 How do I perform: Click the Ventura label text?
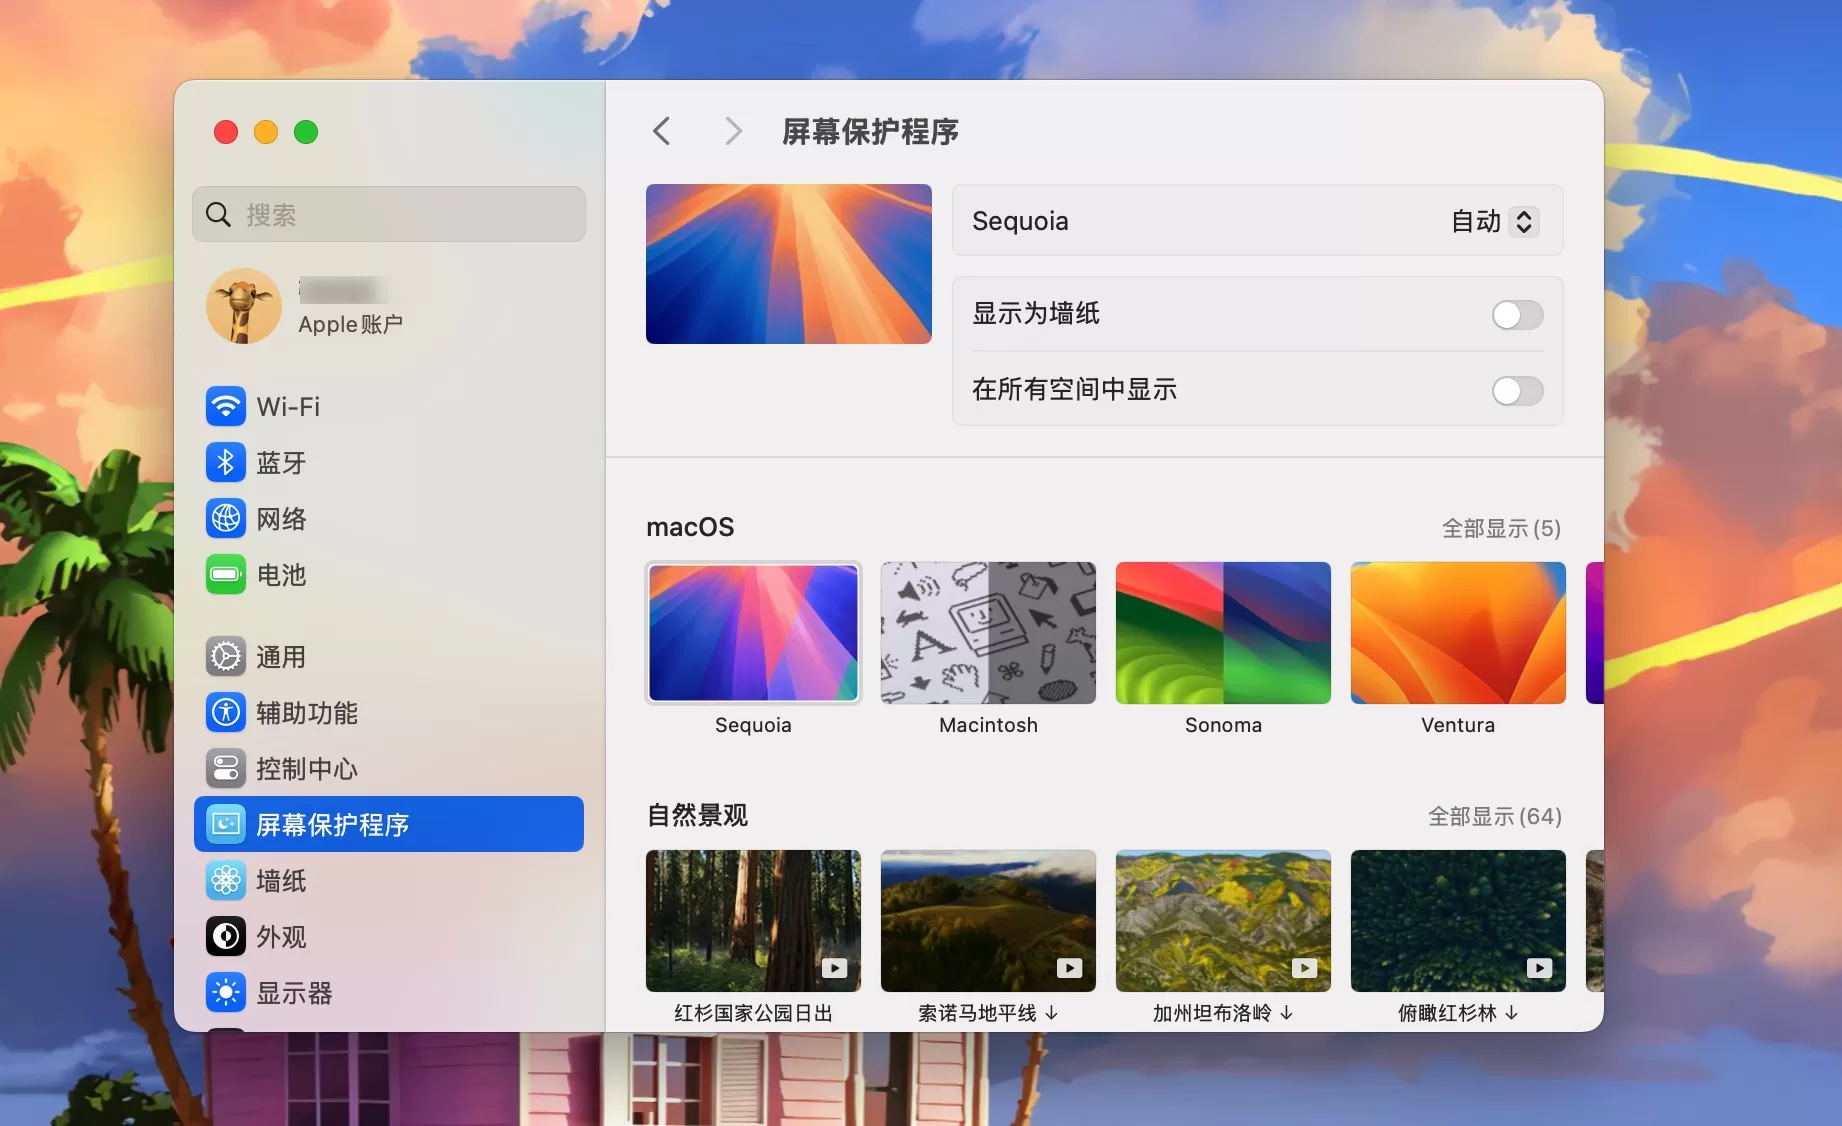(1458, 725)
